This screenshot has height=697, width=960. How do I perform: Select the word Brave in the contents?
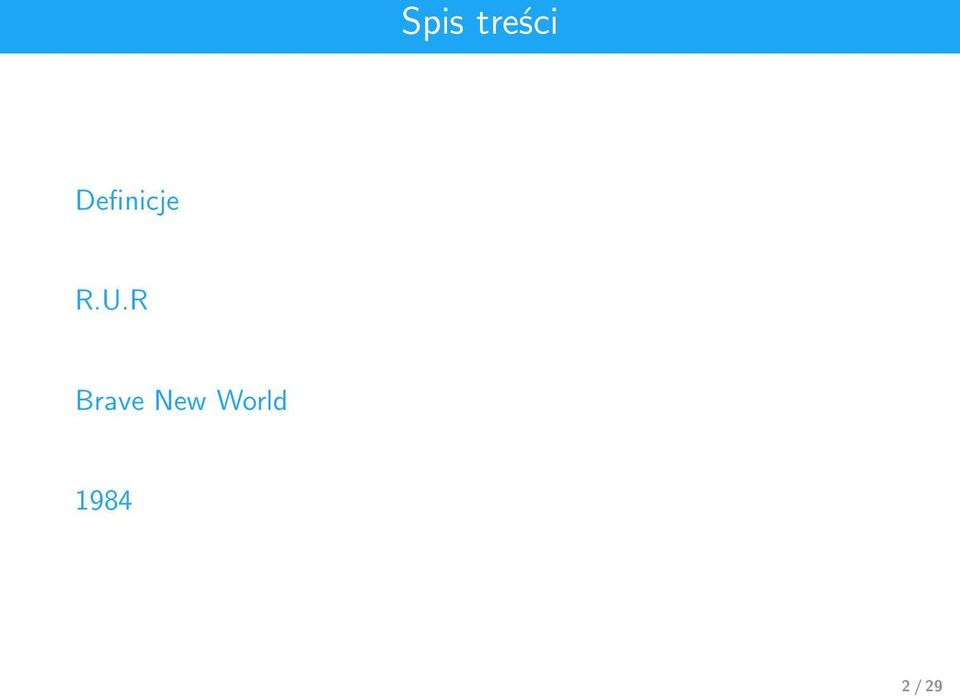click(110, 401)
